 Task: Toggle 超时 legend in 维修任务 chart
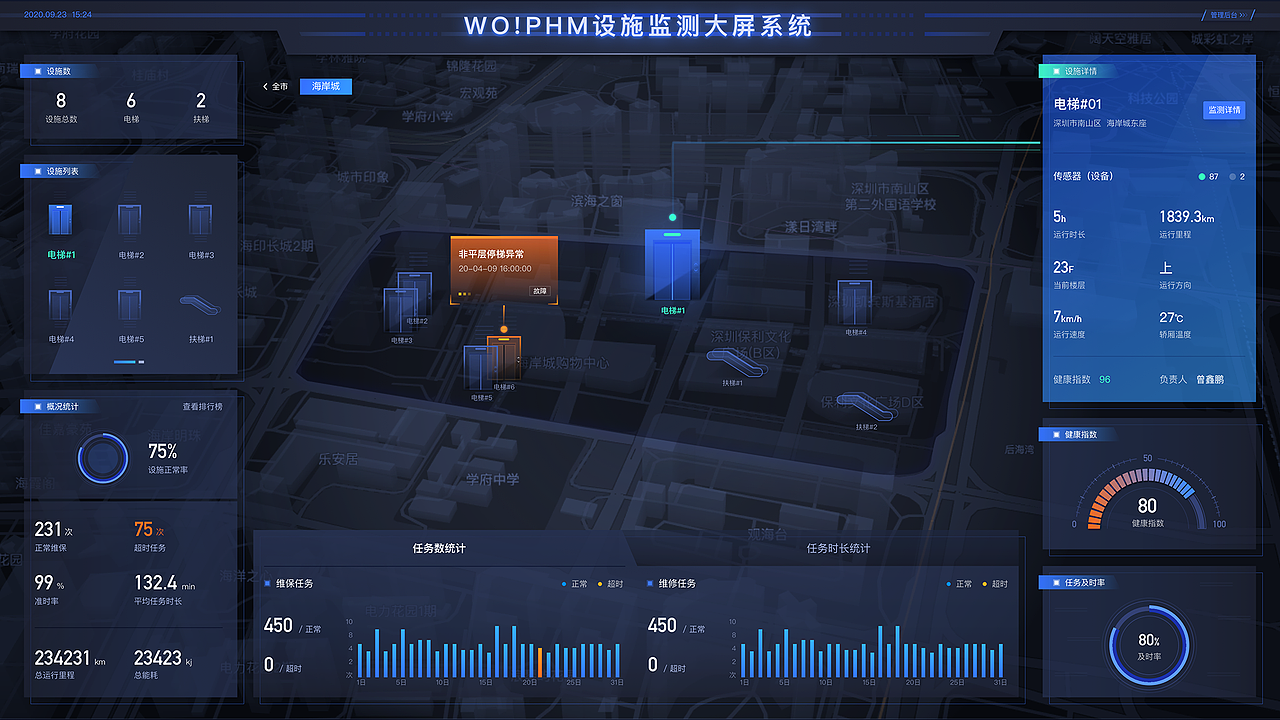point(995,584)
